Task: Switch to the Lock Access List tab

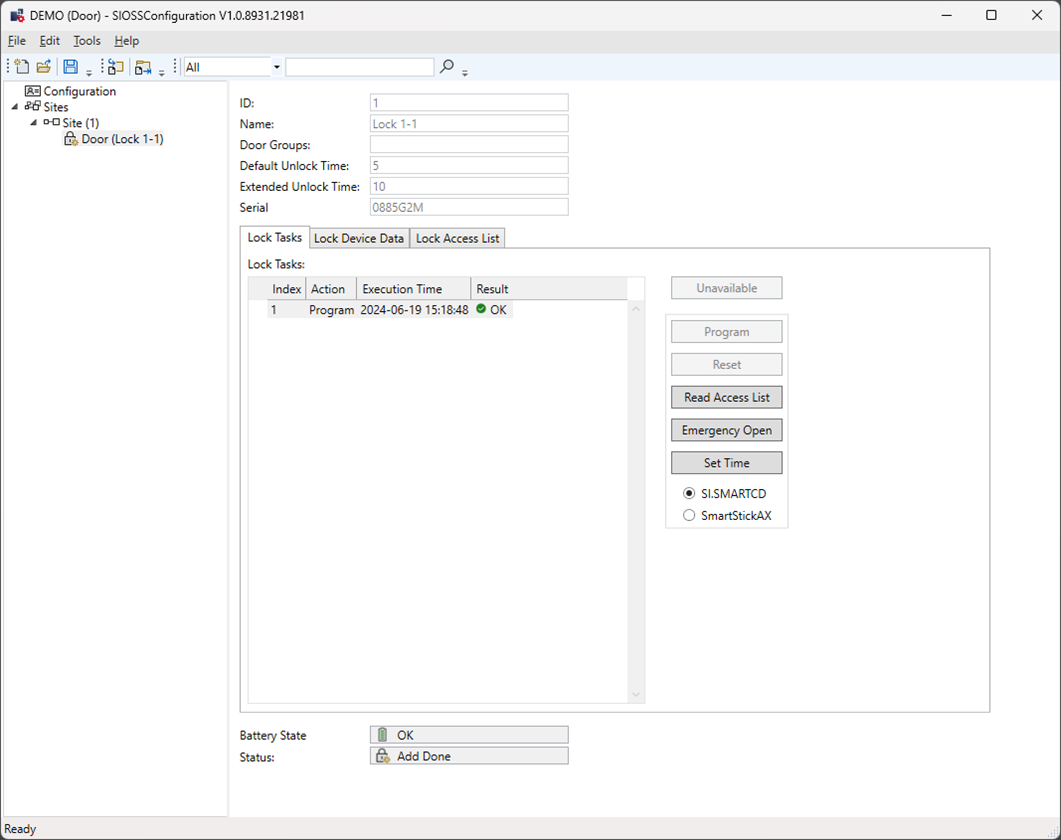Action: click(457, 238)
